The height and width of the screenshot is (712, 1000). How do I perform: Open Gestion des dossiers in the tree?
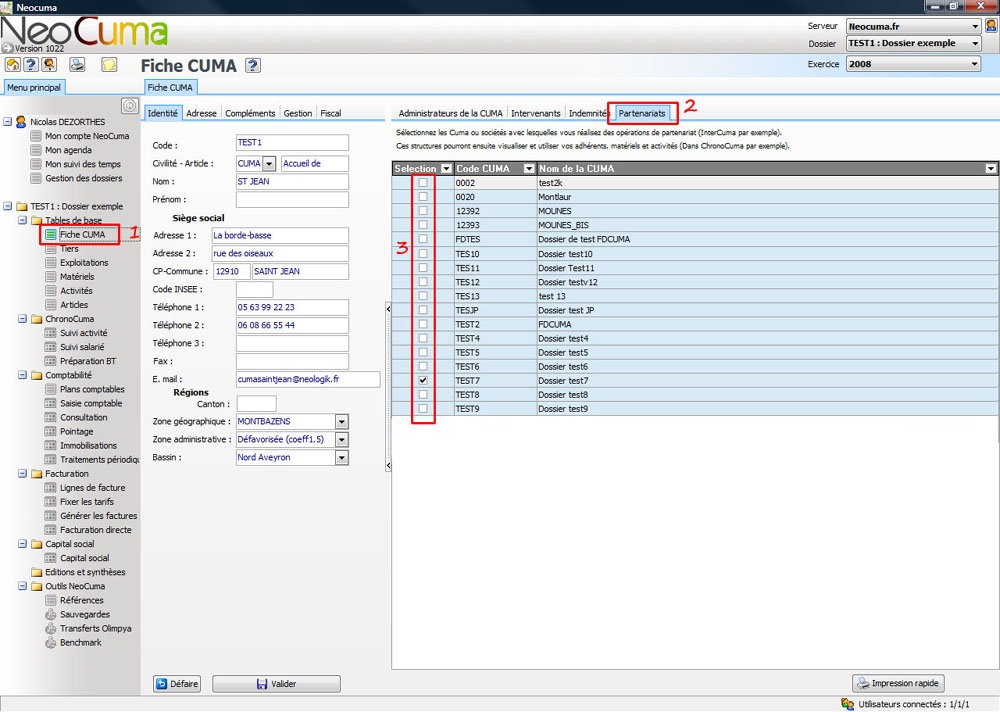coord(84,178)
